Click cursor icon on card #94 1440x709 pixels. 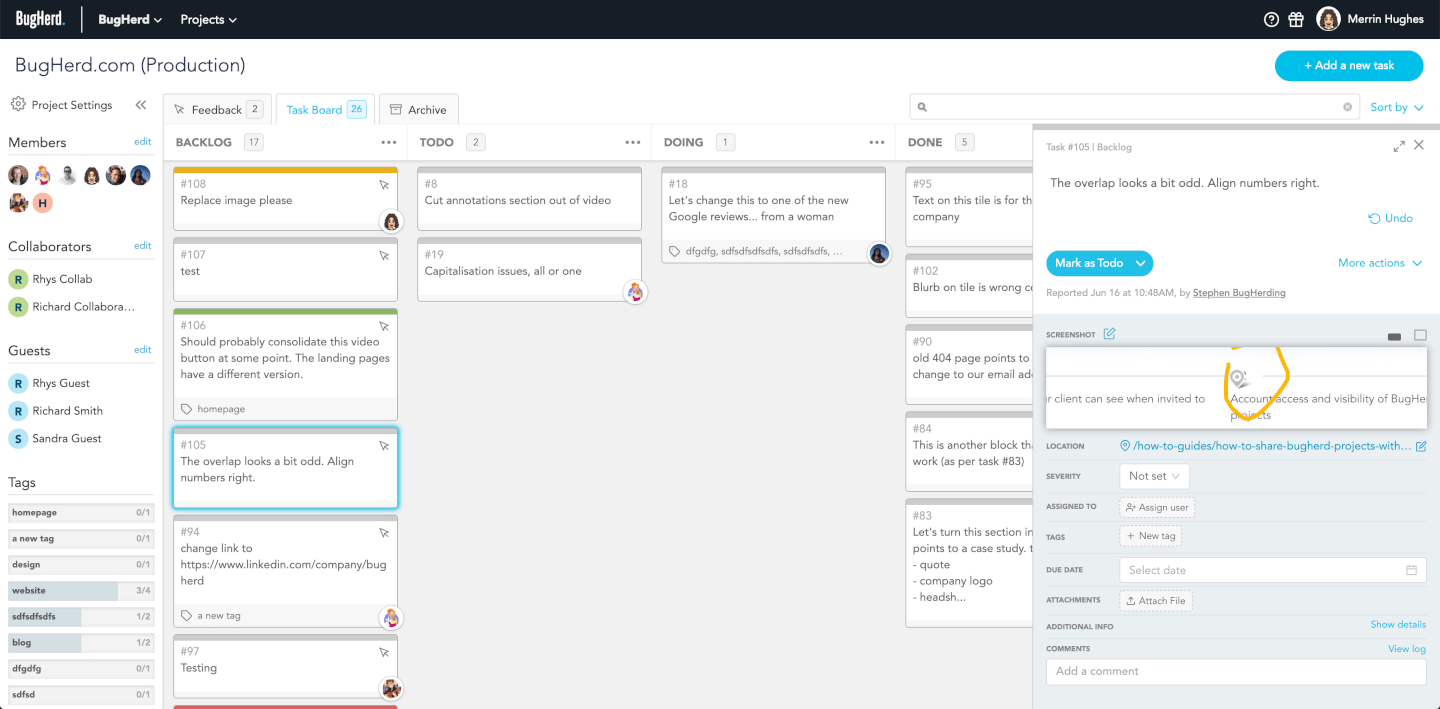384,533
